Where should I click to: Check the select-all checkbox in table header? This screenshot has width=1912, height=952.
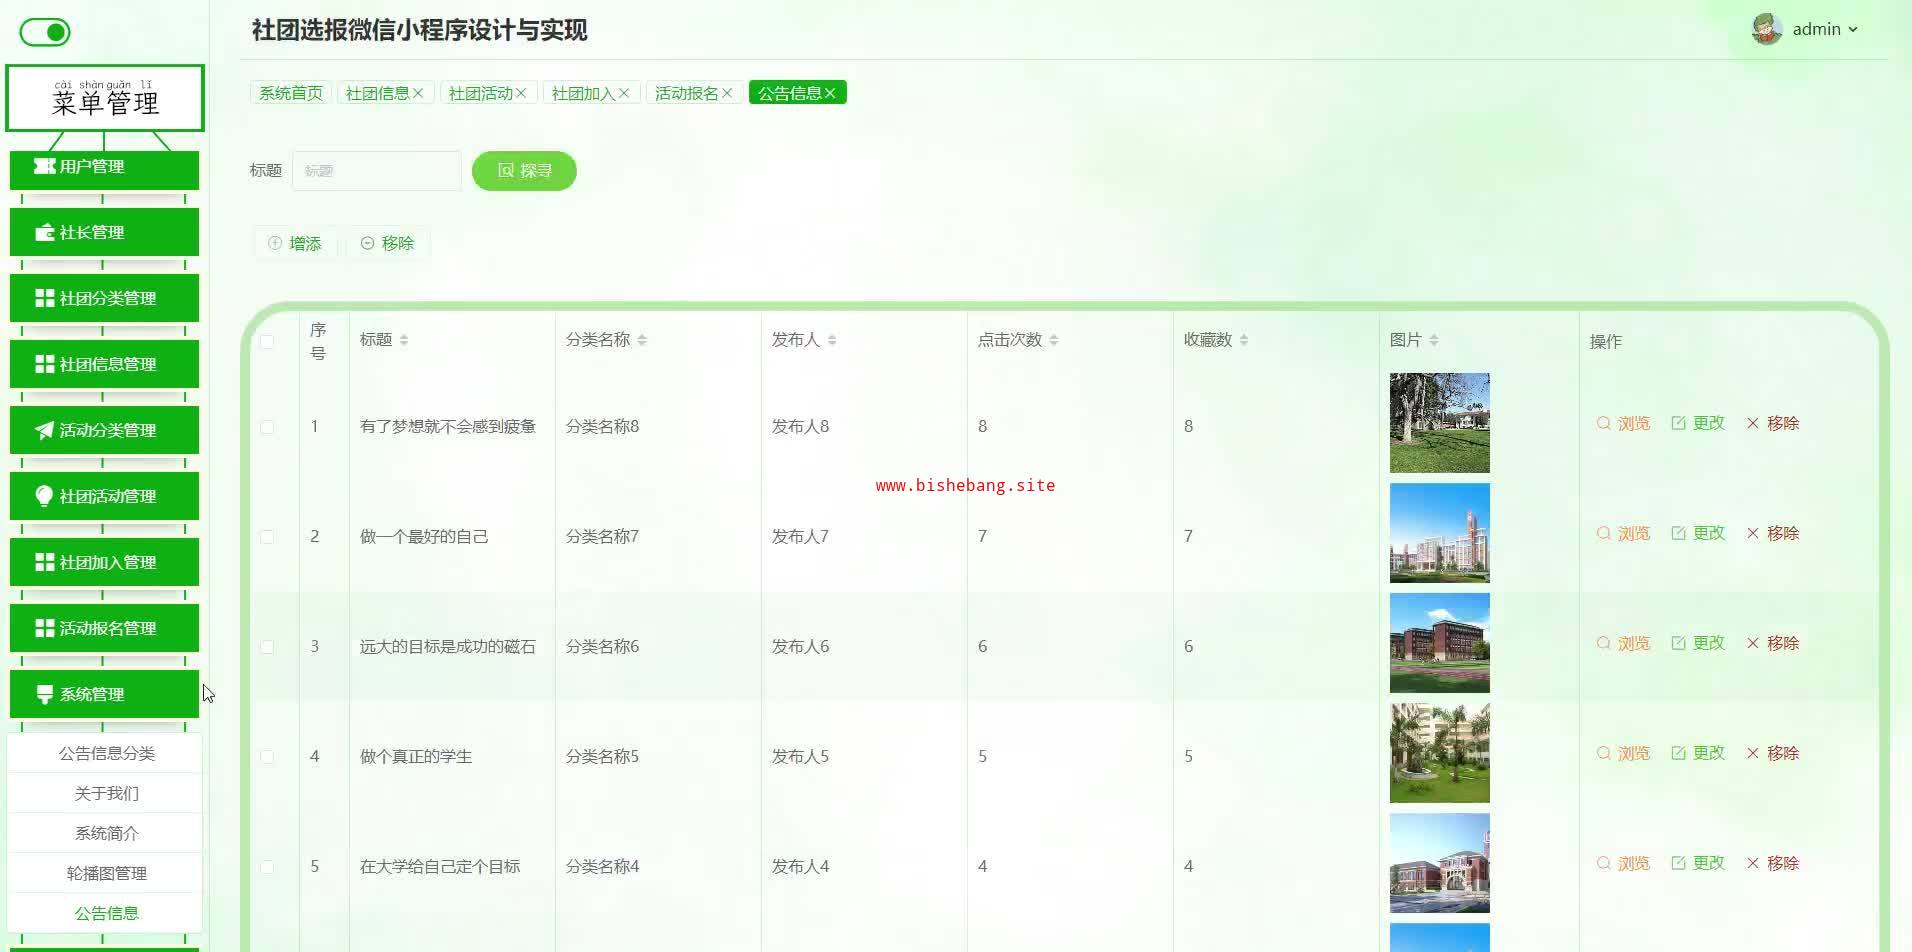267,341
